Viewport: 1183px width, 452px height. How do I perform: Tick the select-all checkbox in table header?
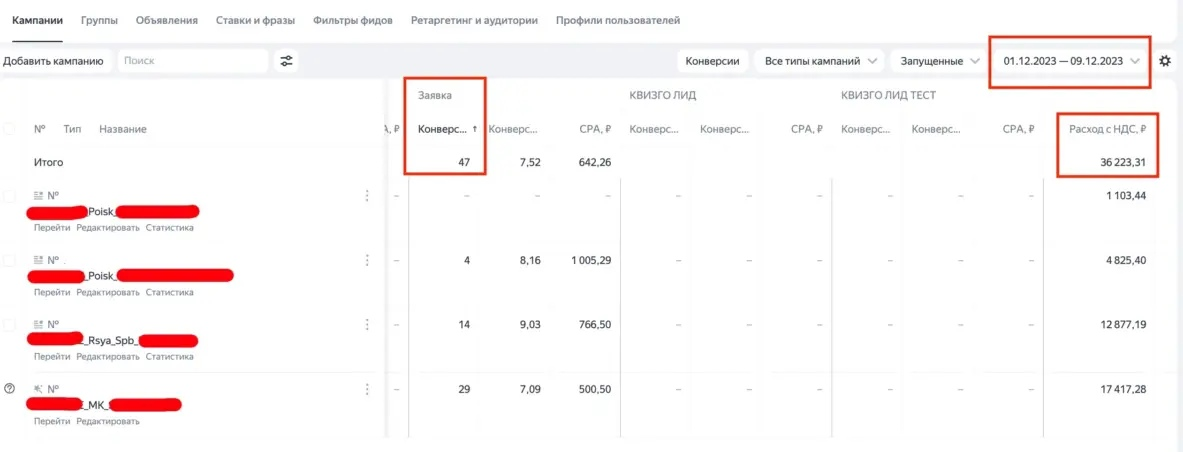[10, 129]
